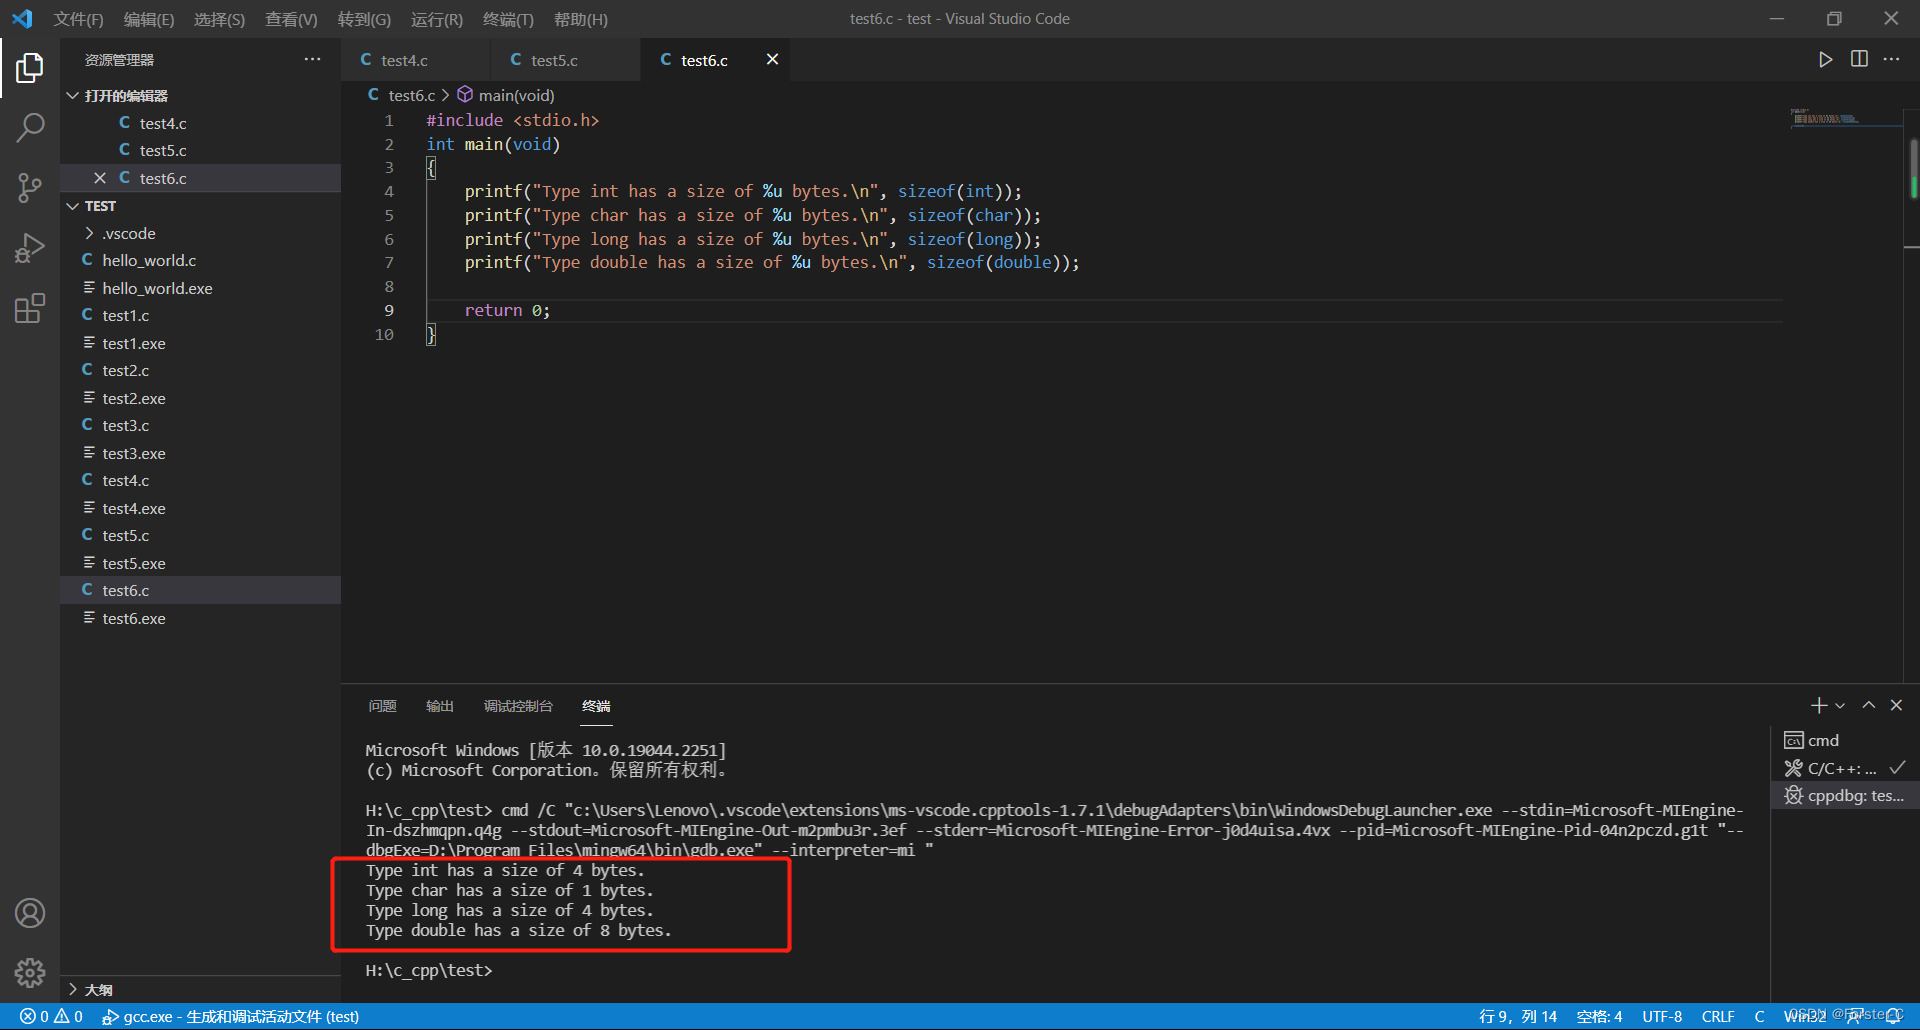Image resolution: width=1920 pixels, height=1030 pixels.
Task: Select the C/C++ task terminal entry
Action: (x=1845, y=768)
